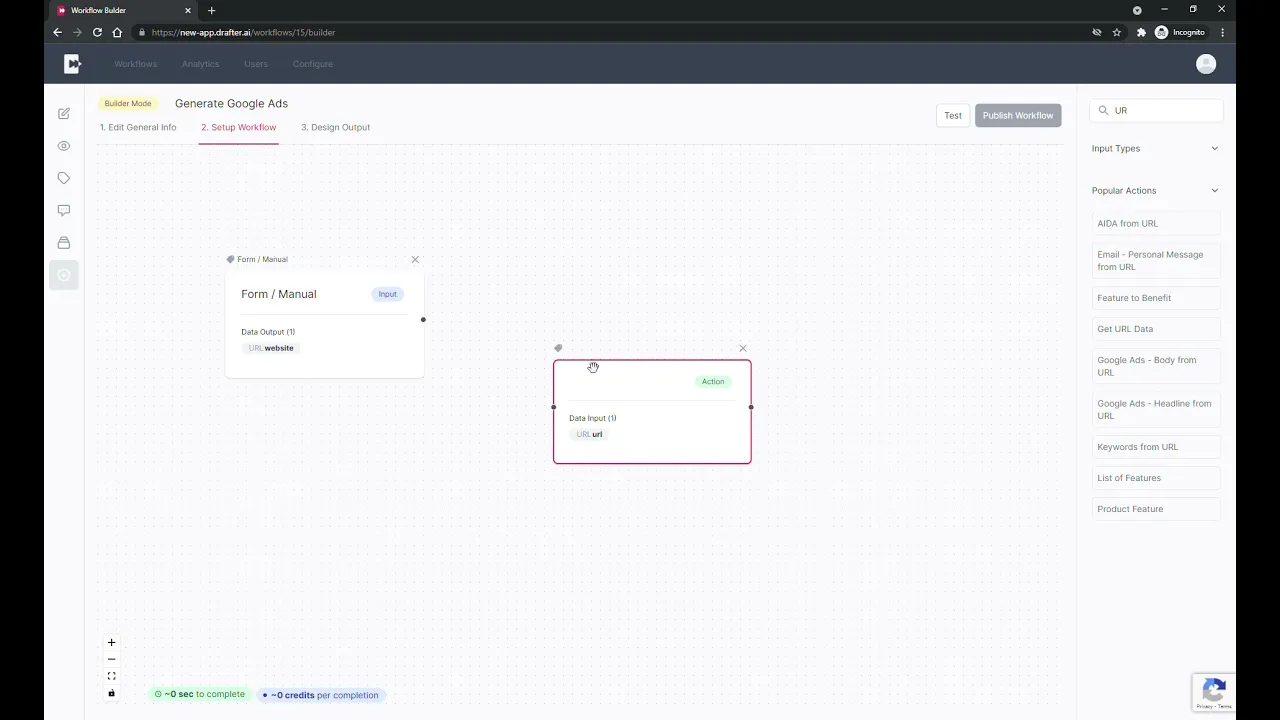Open the user avatar menu
Screen dimensions: 1280x720
point(1206,64)
